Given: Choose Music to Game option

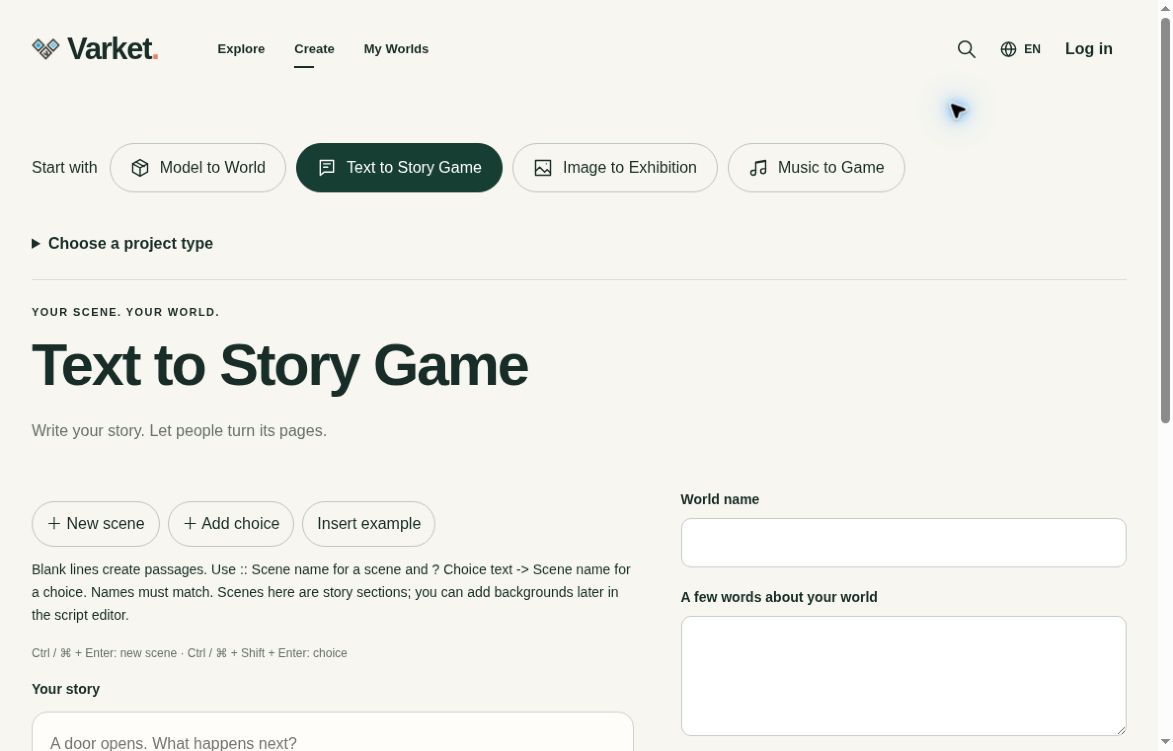Looking at the screenshot, I should point(816,168).
